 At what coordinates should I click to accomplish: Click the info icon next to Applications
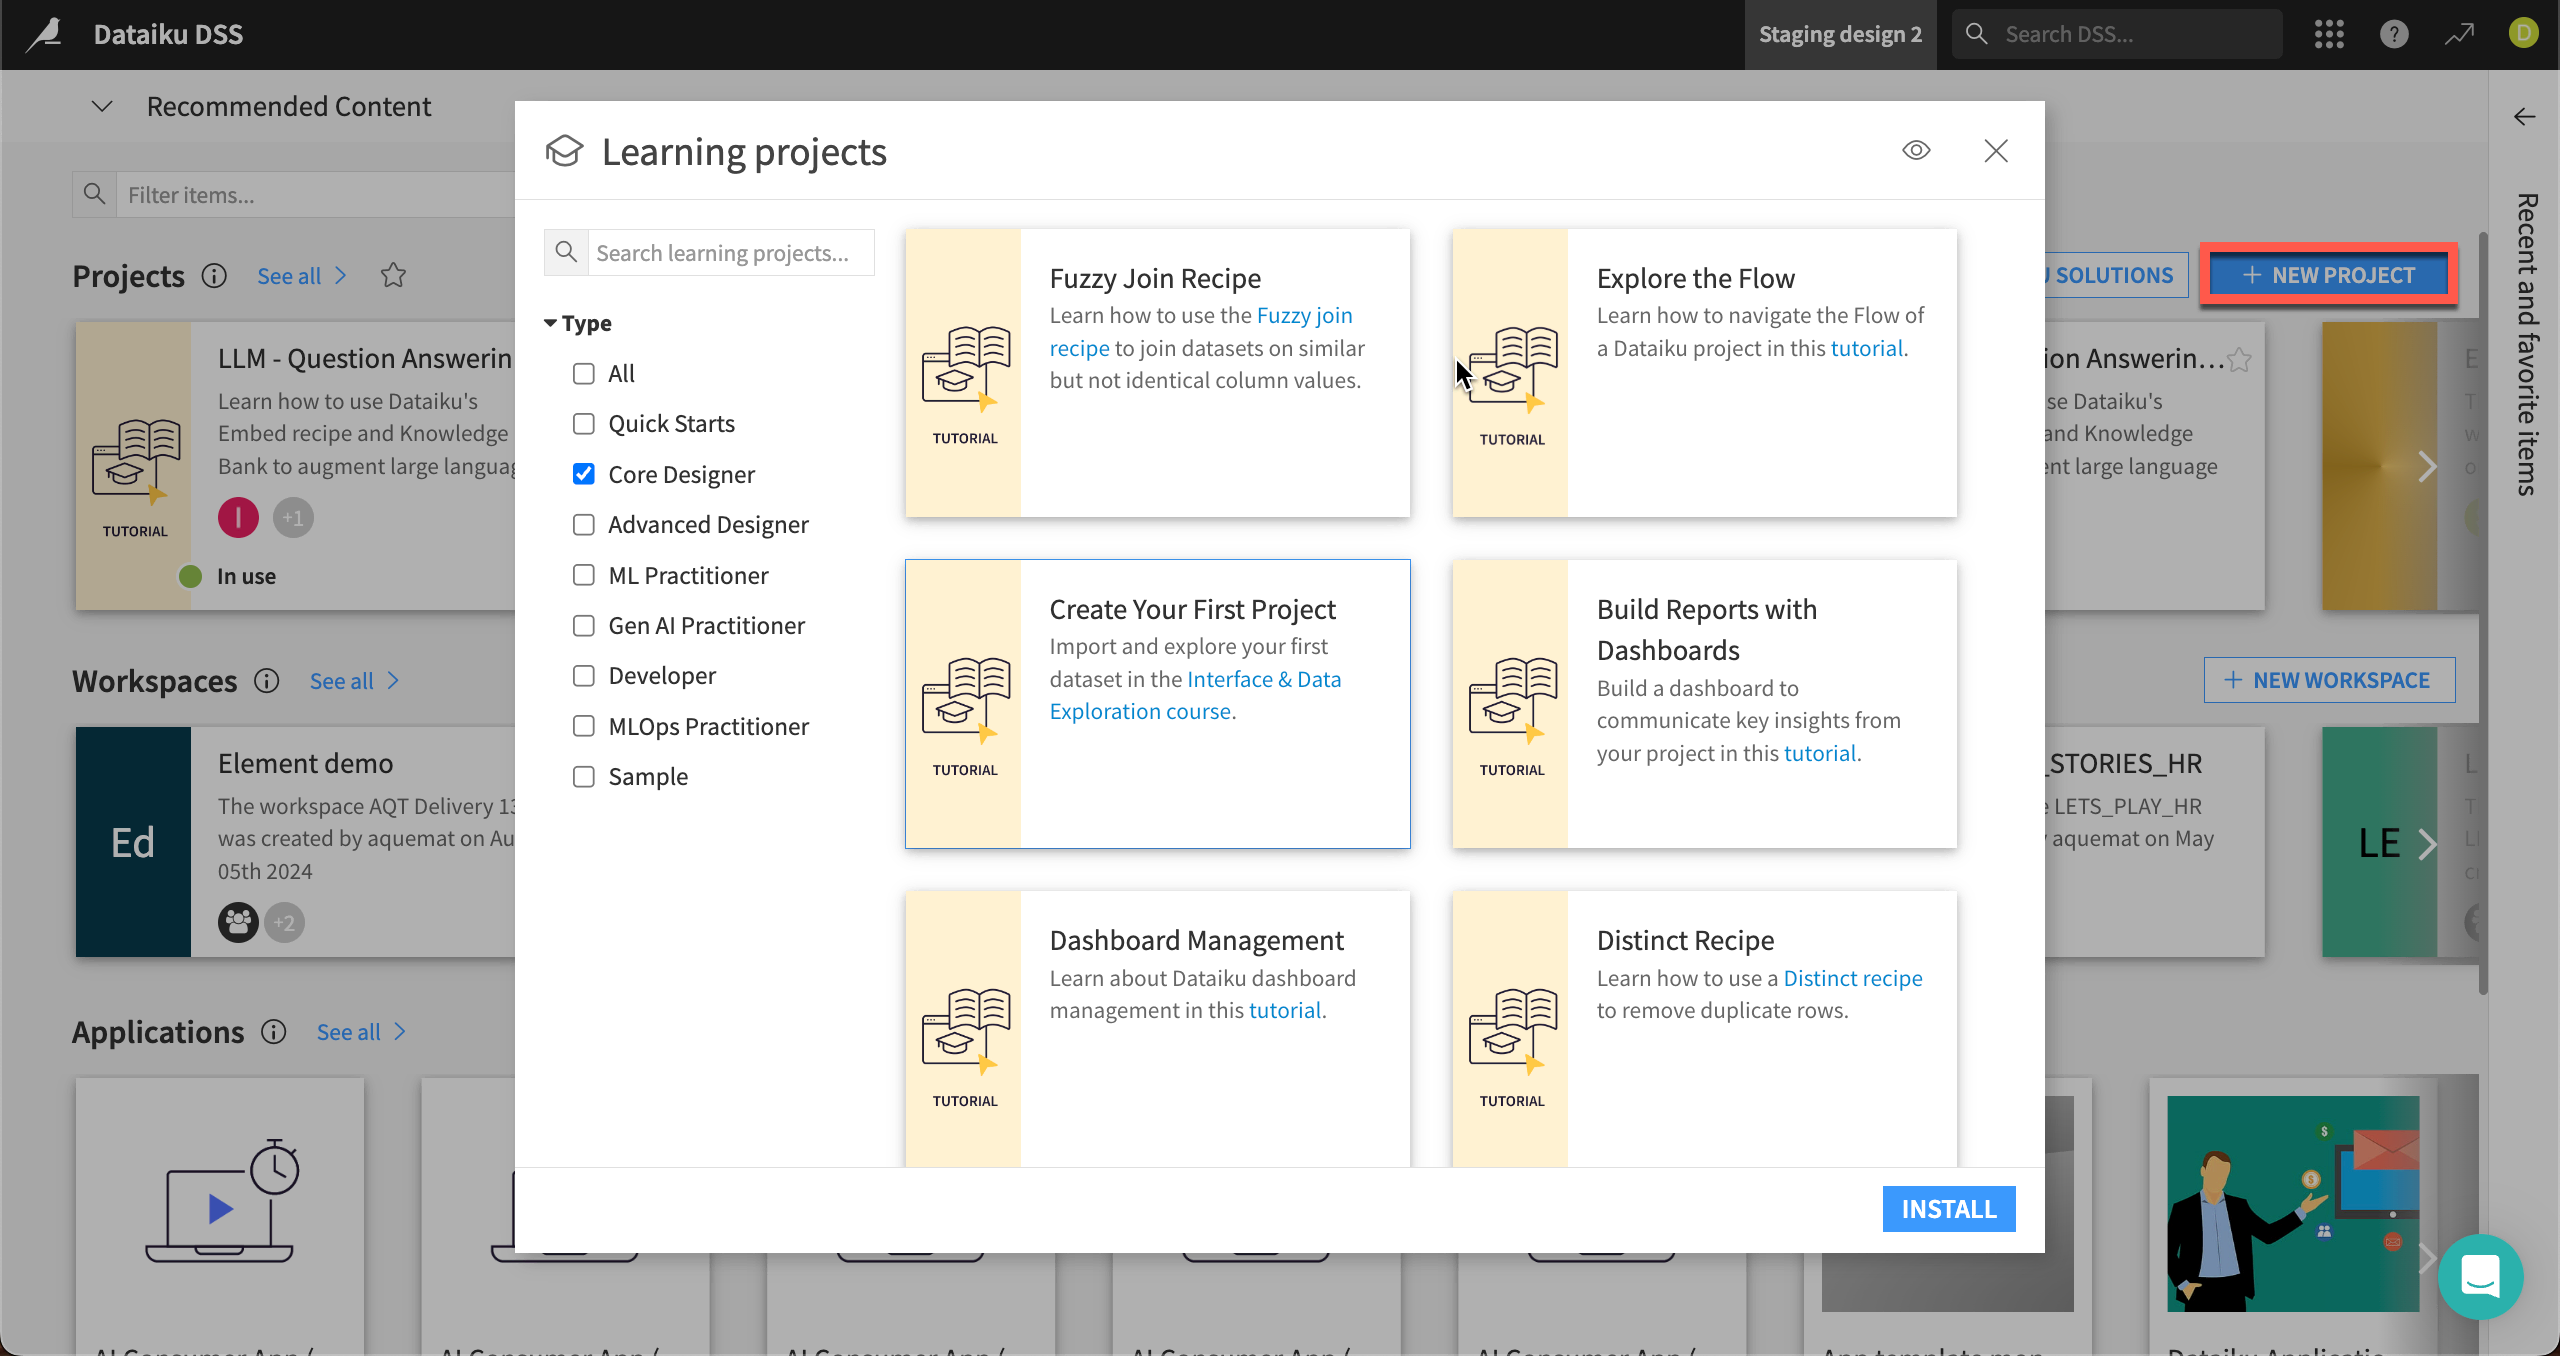273,1032
